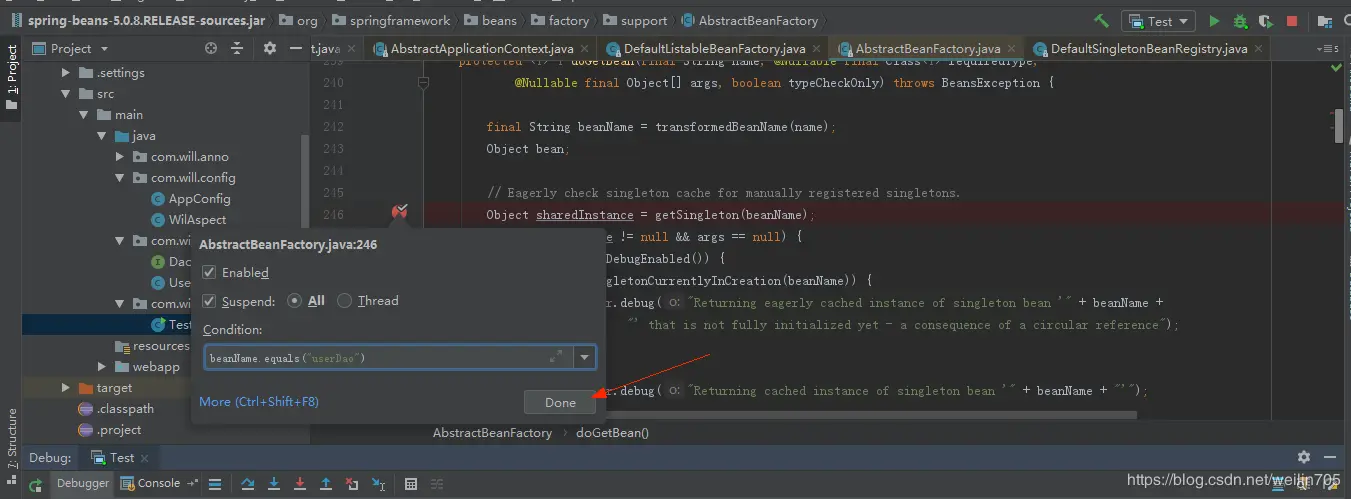The image size is (1351, 499).
Task: Expand the condition field editor icon
Action: (x=556, y=357)
